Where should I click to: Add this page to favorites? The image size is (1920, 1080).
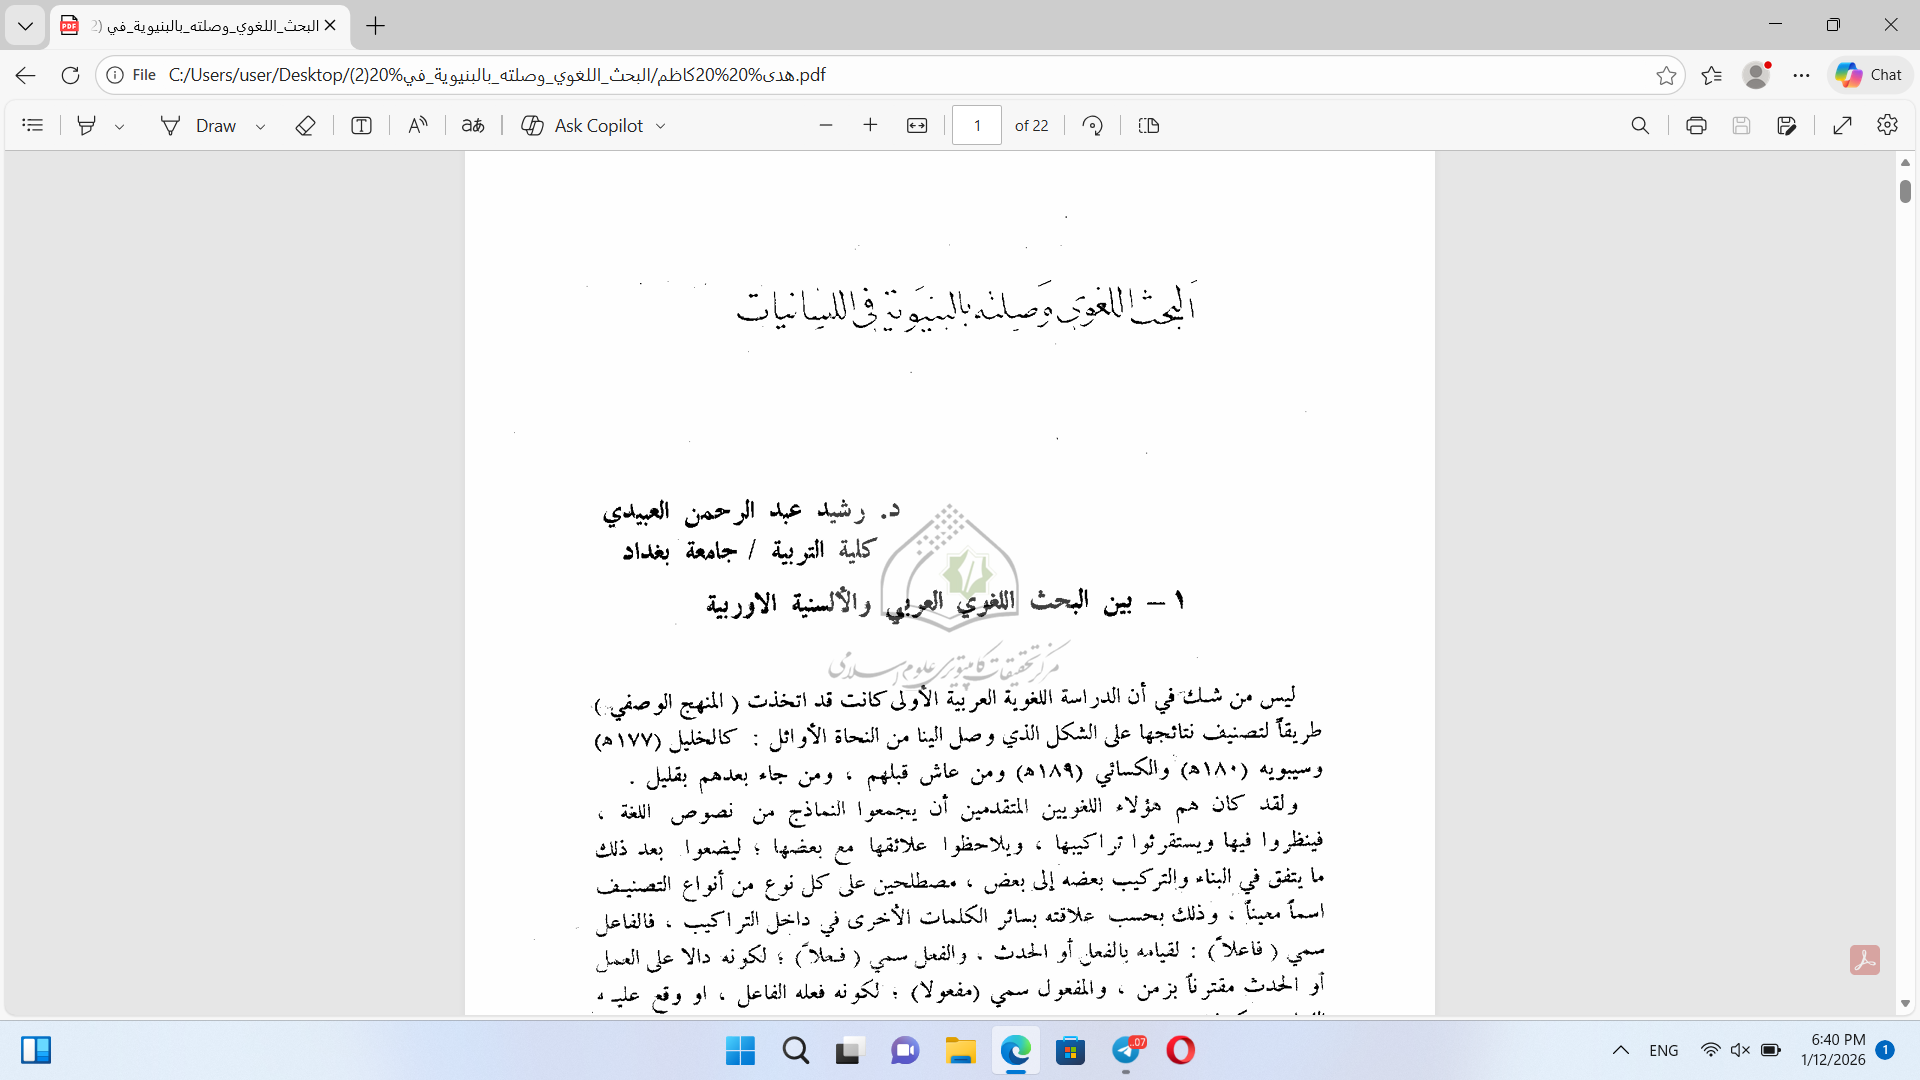1666,75
